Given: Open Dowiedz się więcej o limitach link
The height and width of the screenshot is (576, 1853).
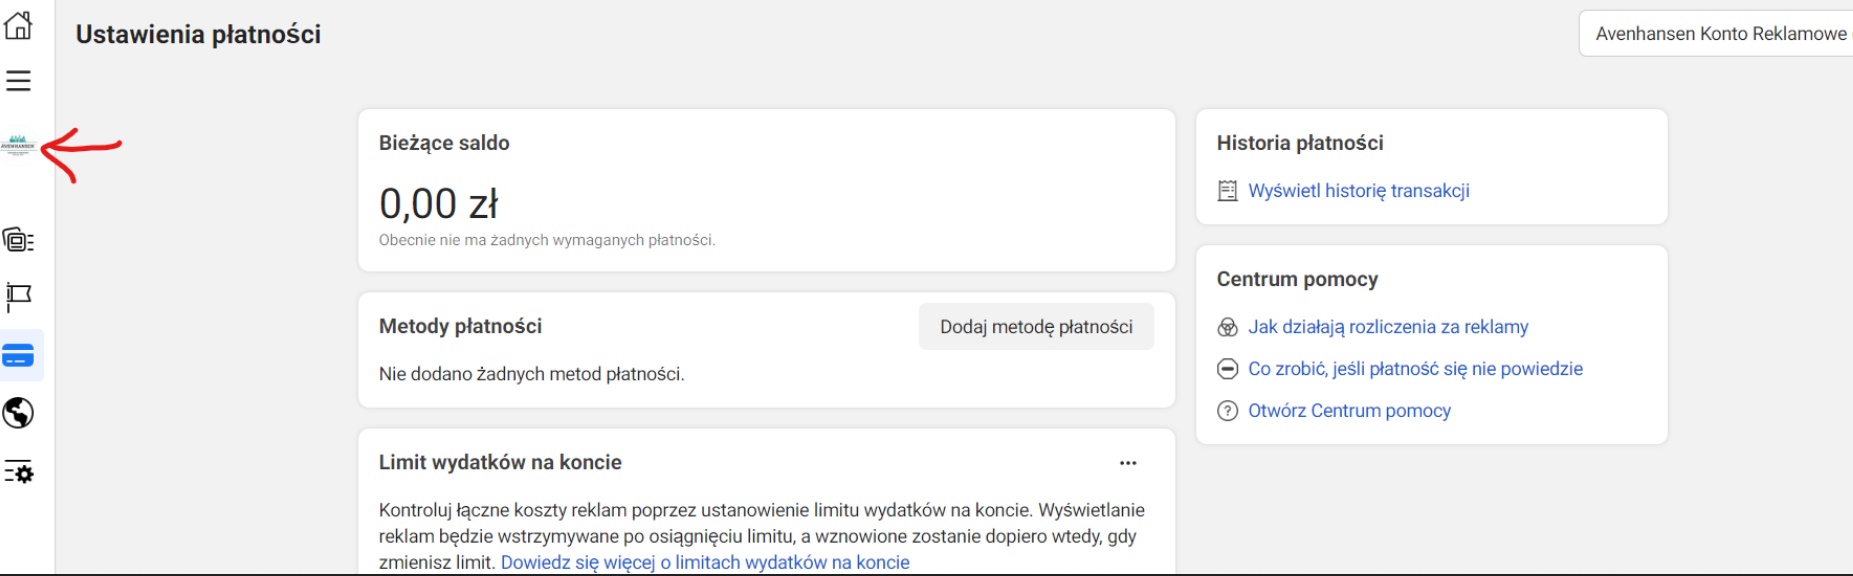Looking at the screenshot, I should (x=705, y=562).
